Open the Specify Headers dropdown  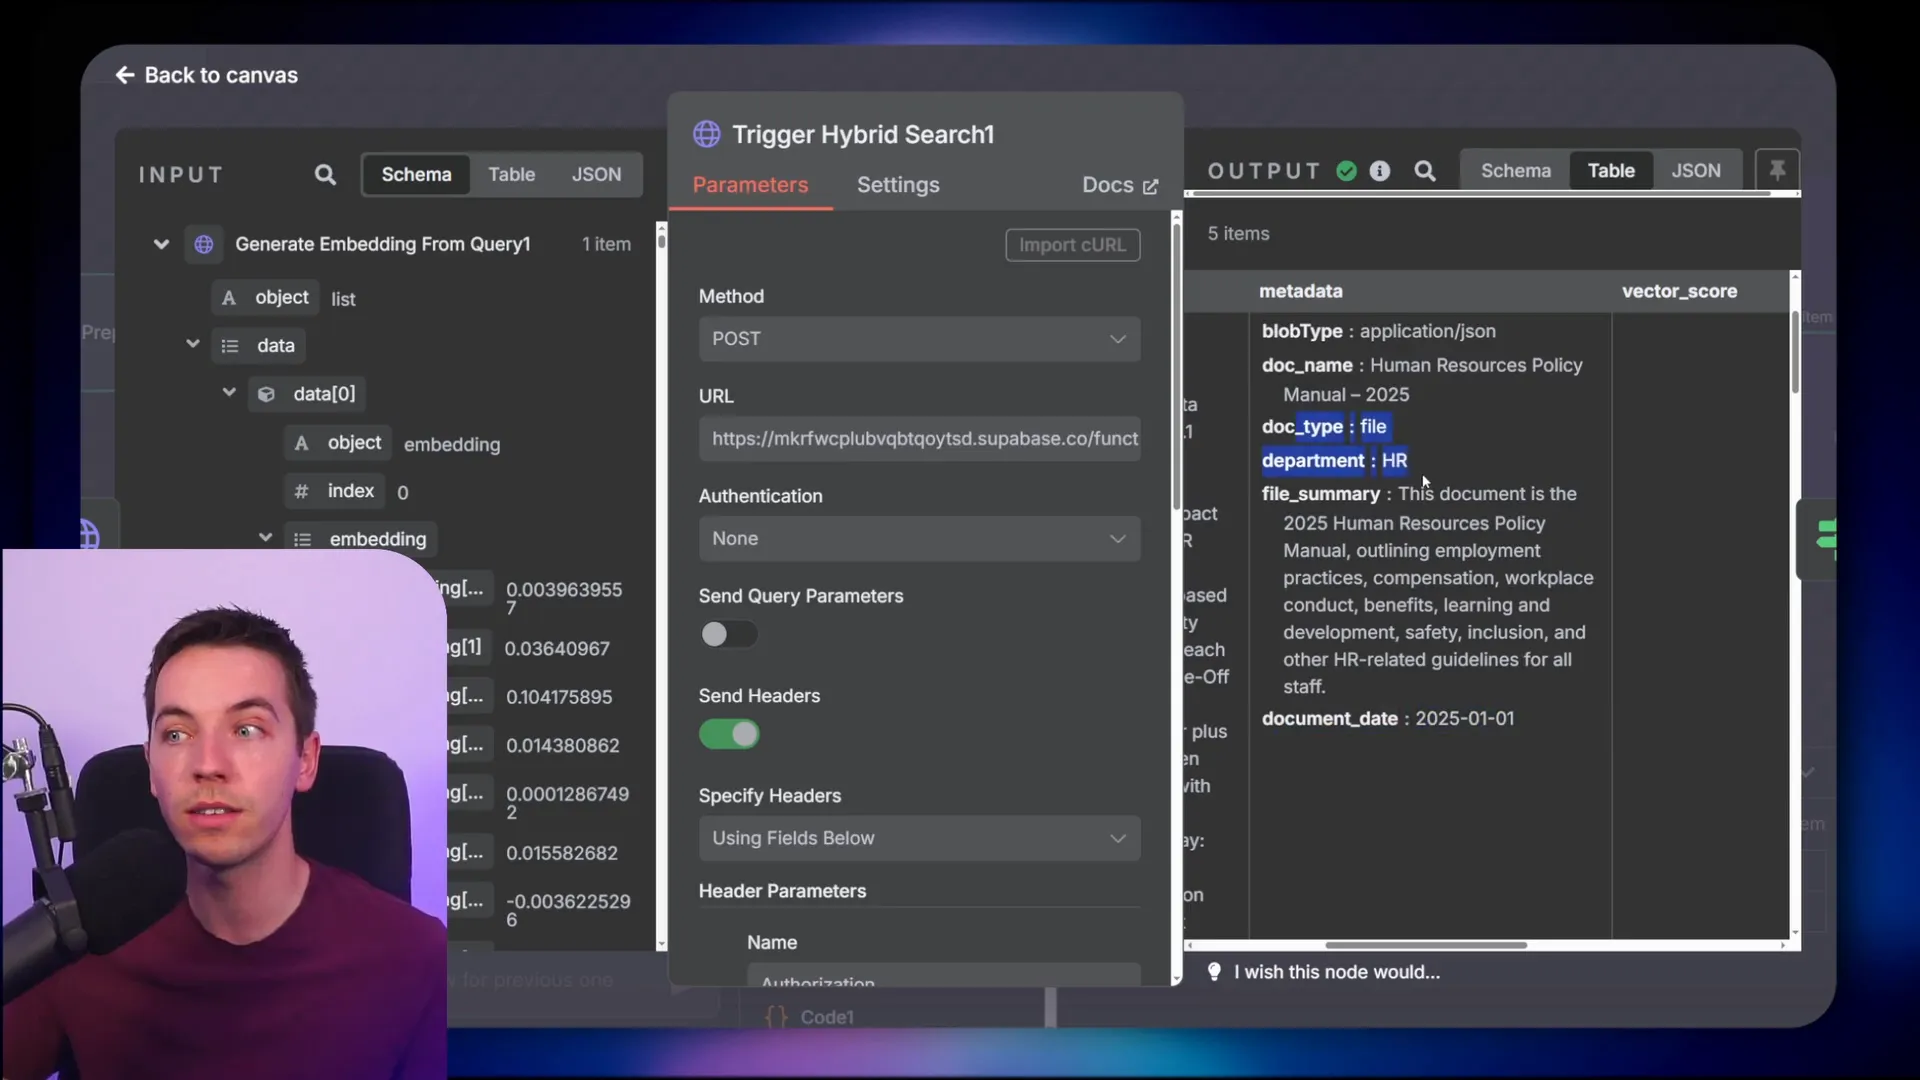tap(919, 838)
